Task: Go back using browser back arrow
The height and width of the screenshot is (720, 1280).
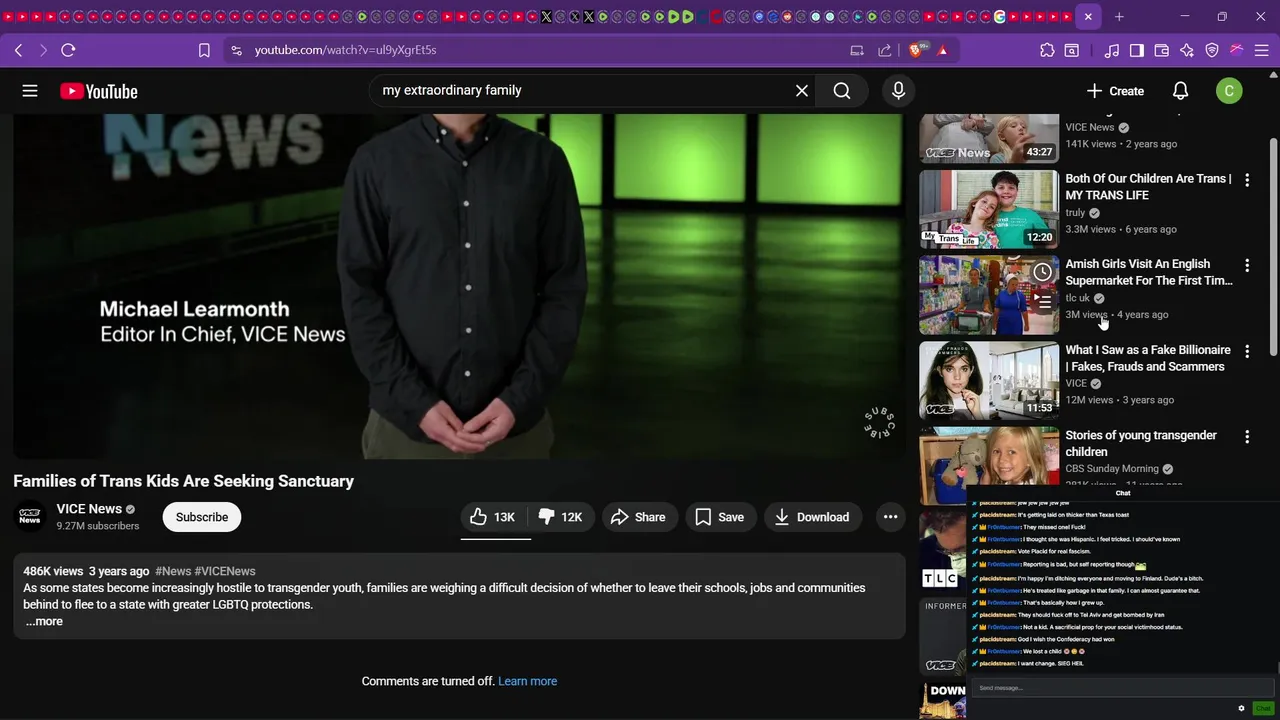Action: [x=18, y=50]
